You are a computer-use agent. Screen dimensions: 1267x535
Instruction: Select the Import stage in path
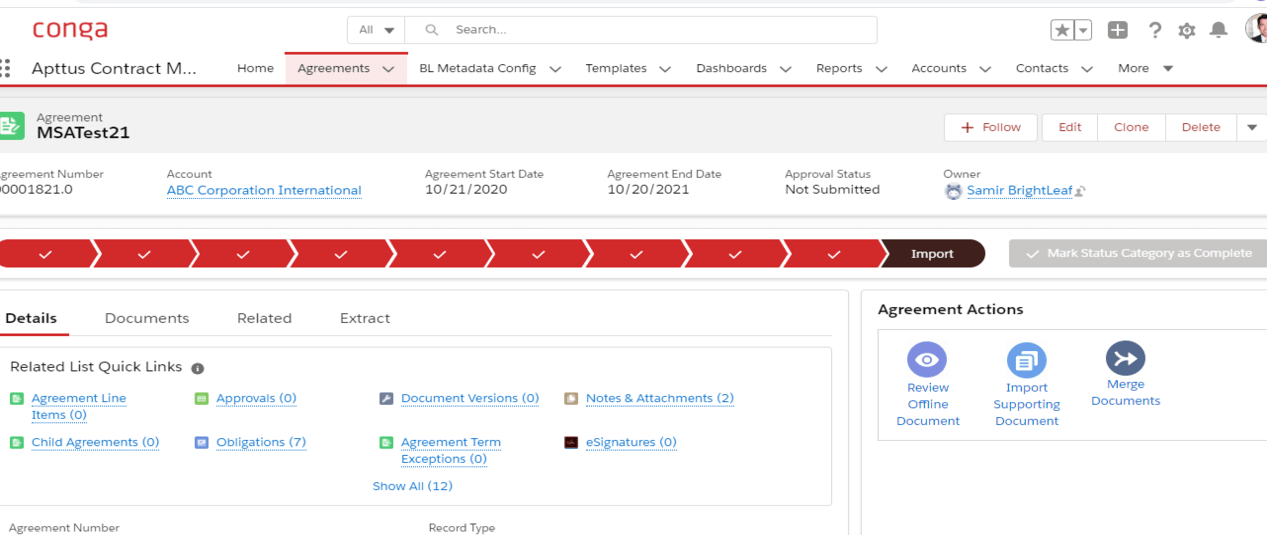(x=932, y=254)
